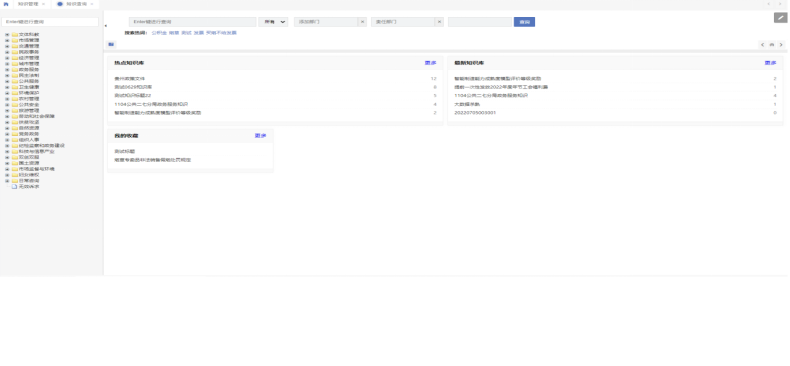This screenshot has height=366, width=790.
Task: Switch to the 知识查询 tab
Action: point(76,4)
